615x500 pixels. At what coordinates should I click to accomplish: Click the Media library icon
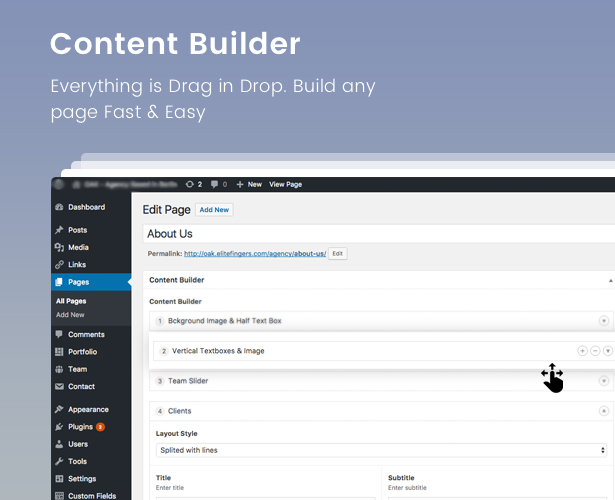[x=59, y=247]
